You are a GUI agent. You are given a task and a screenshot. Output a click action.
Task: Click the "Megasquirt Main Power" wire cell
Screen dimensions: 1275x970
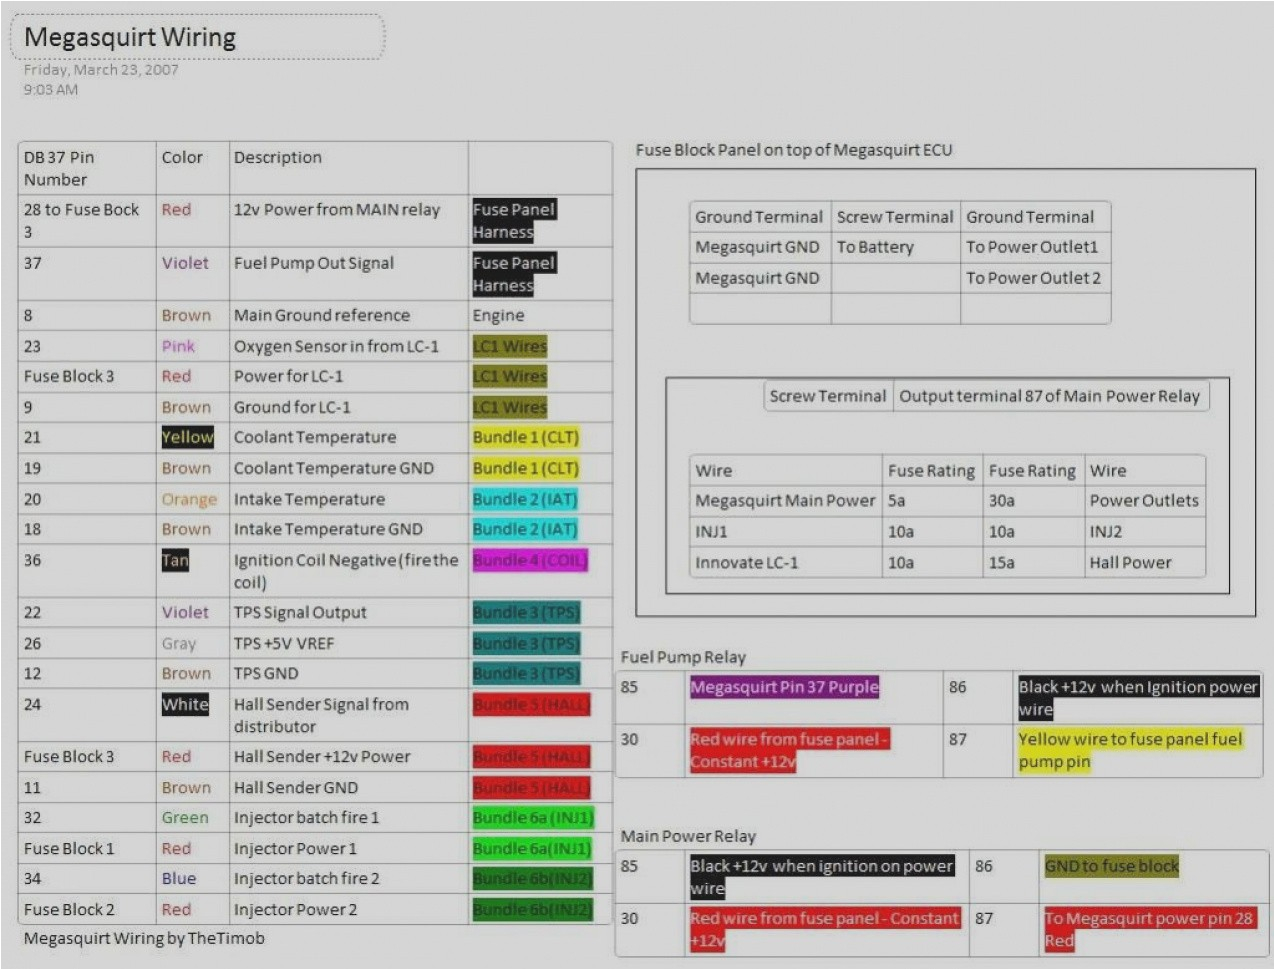783,500
